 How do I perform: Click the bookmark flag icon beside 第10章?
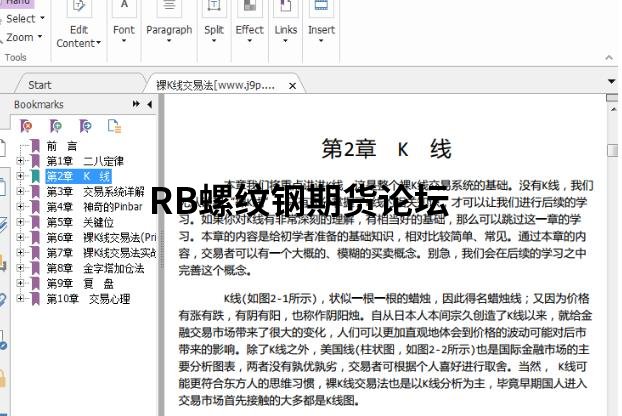click(x=36, y=299)
